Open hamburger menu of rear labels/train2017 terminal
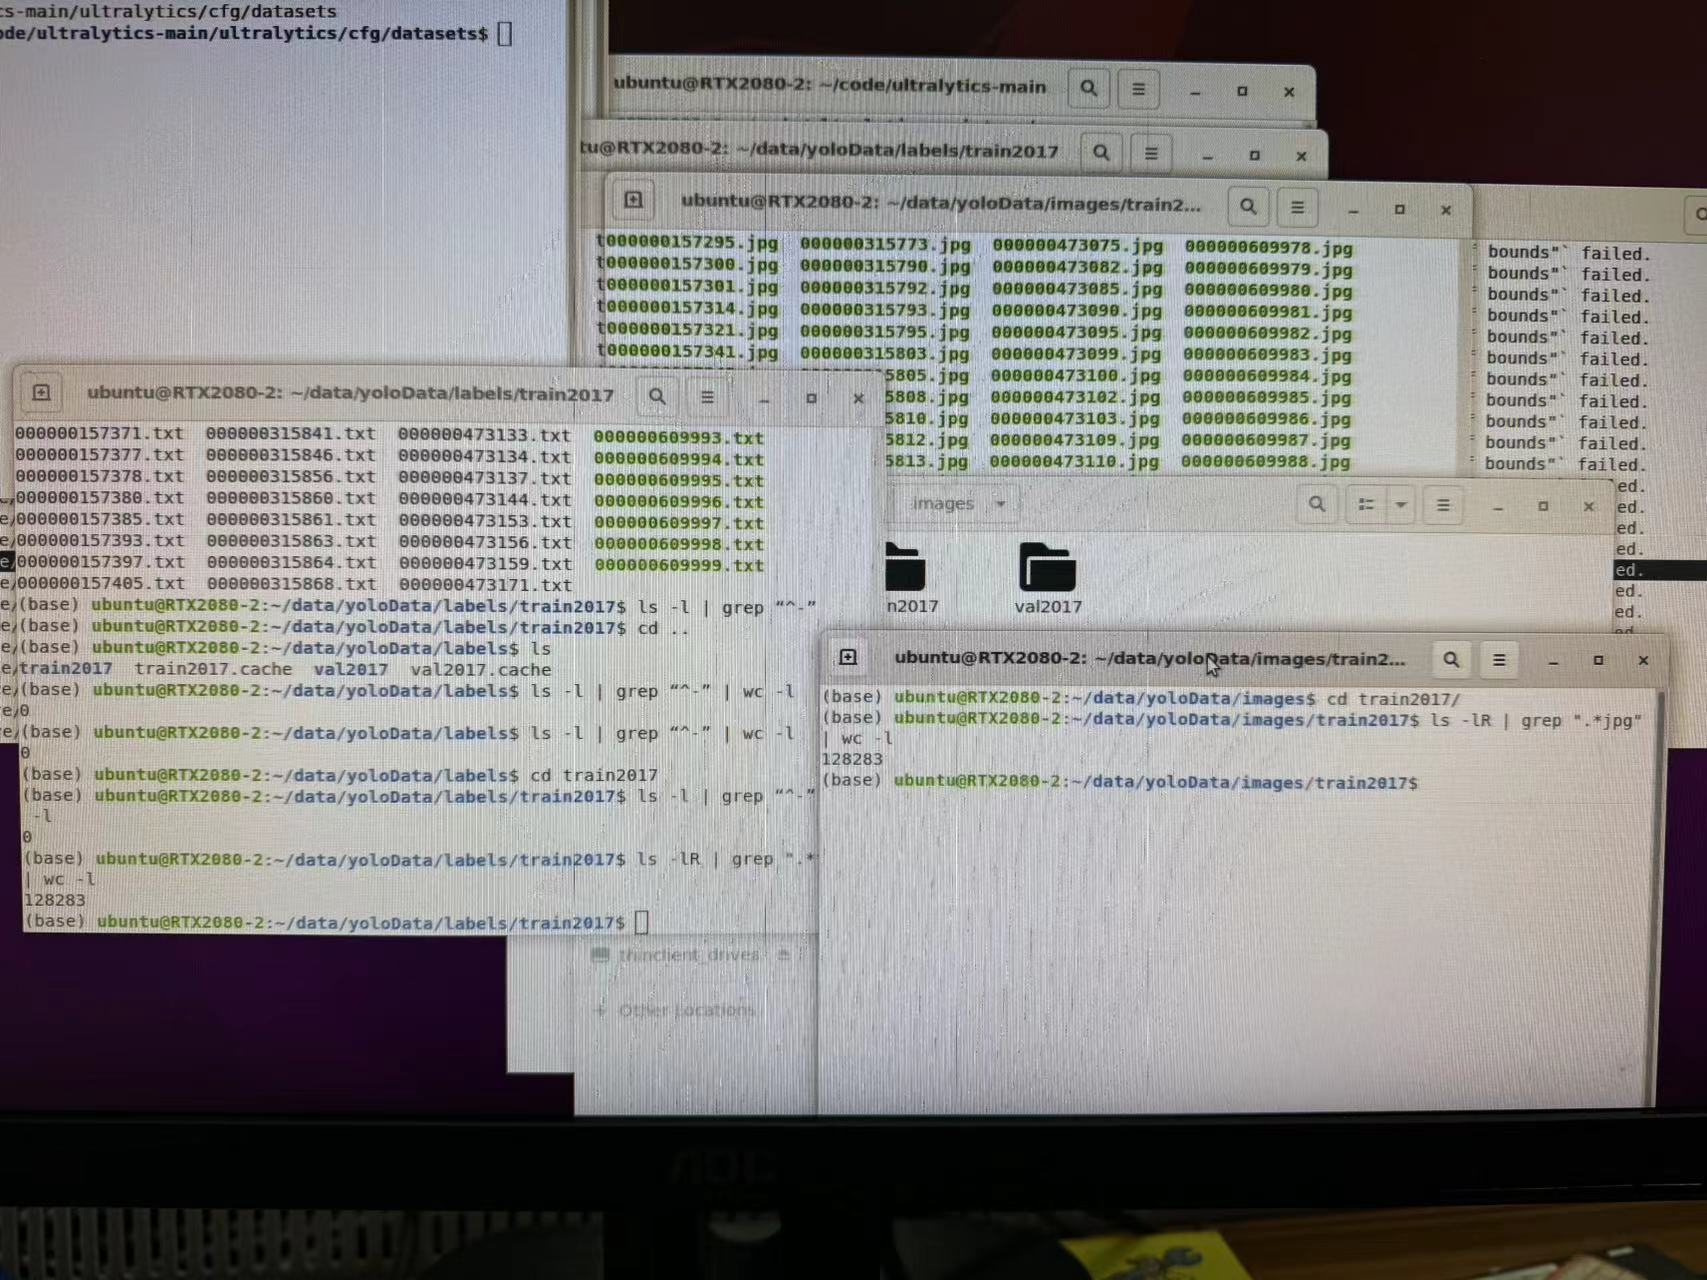 pos(1151,153)
